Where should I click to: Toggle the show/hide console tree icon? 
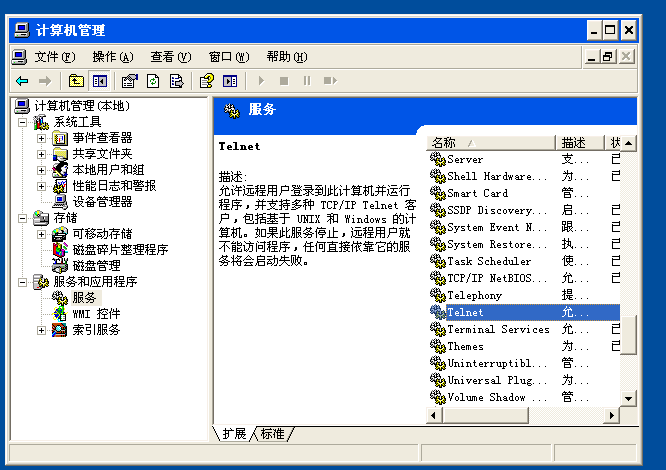100,81
